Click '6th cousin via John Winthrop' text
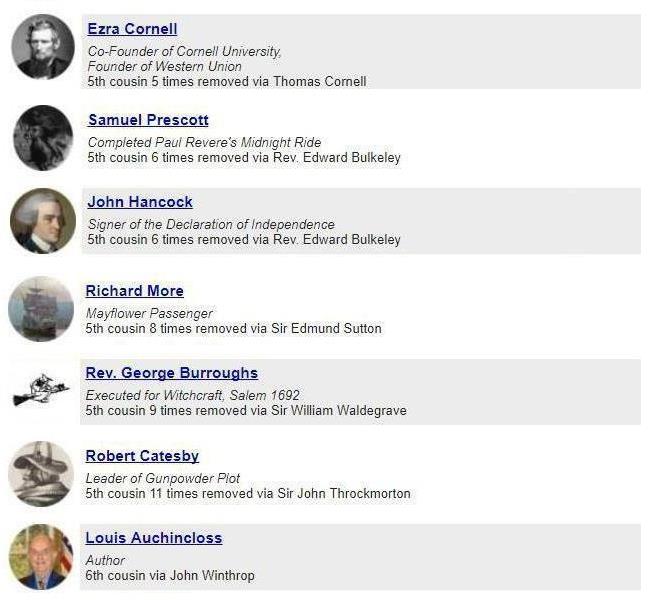Screen dimensions: 650x600 (x=170, y=576)
